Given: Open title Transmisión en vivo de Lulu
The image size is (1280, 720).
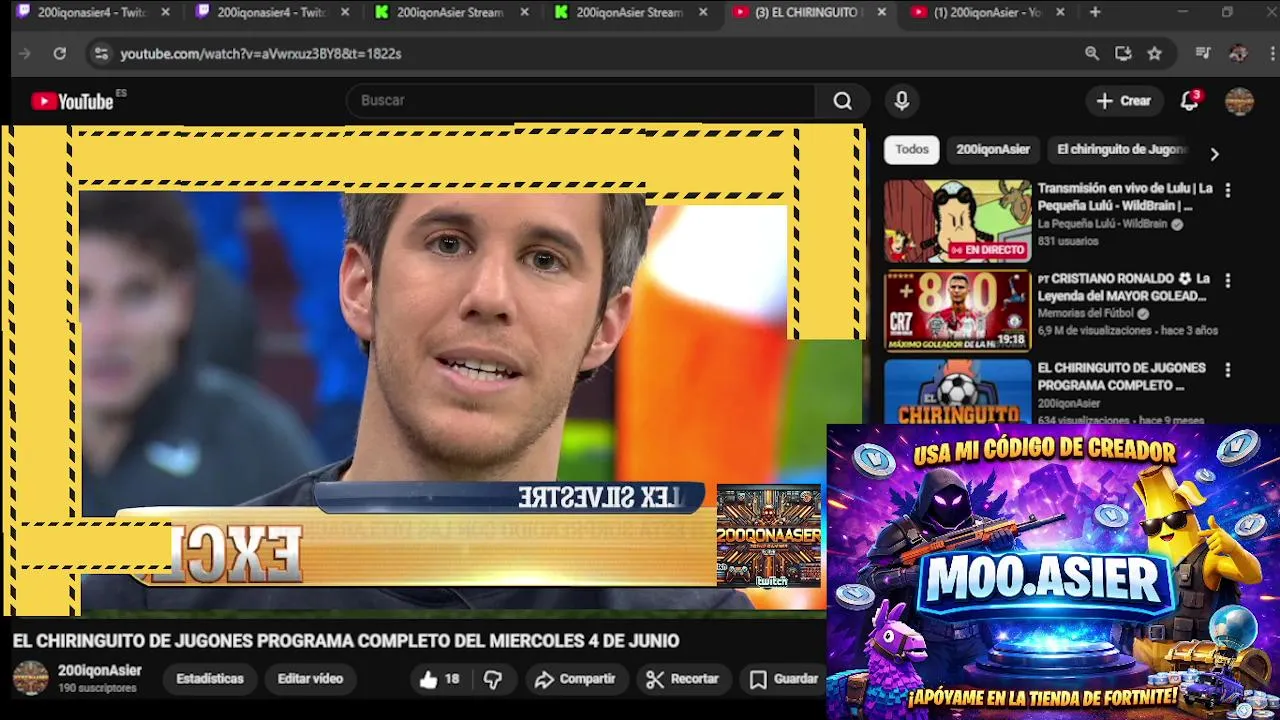Looking at the screenshot, I should (1125, 197).
